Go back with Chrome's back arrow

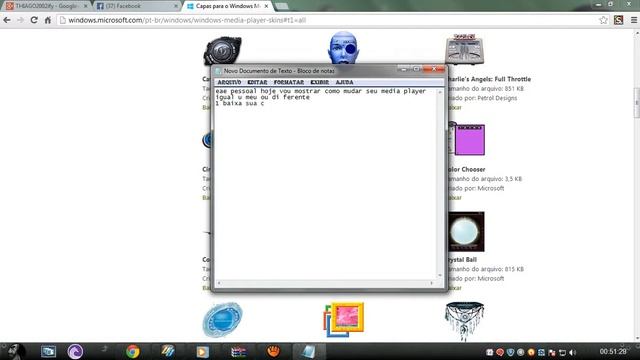[7, 20]
